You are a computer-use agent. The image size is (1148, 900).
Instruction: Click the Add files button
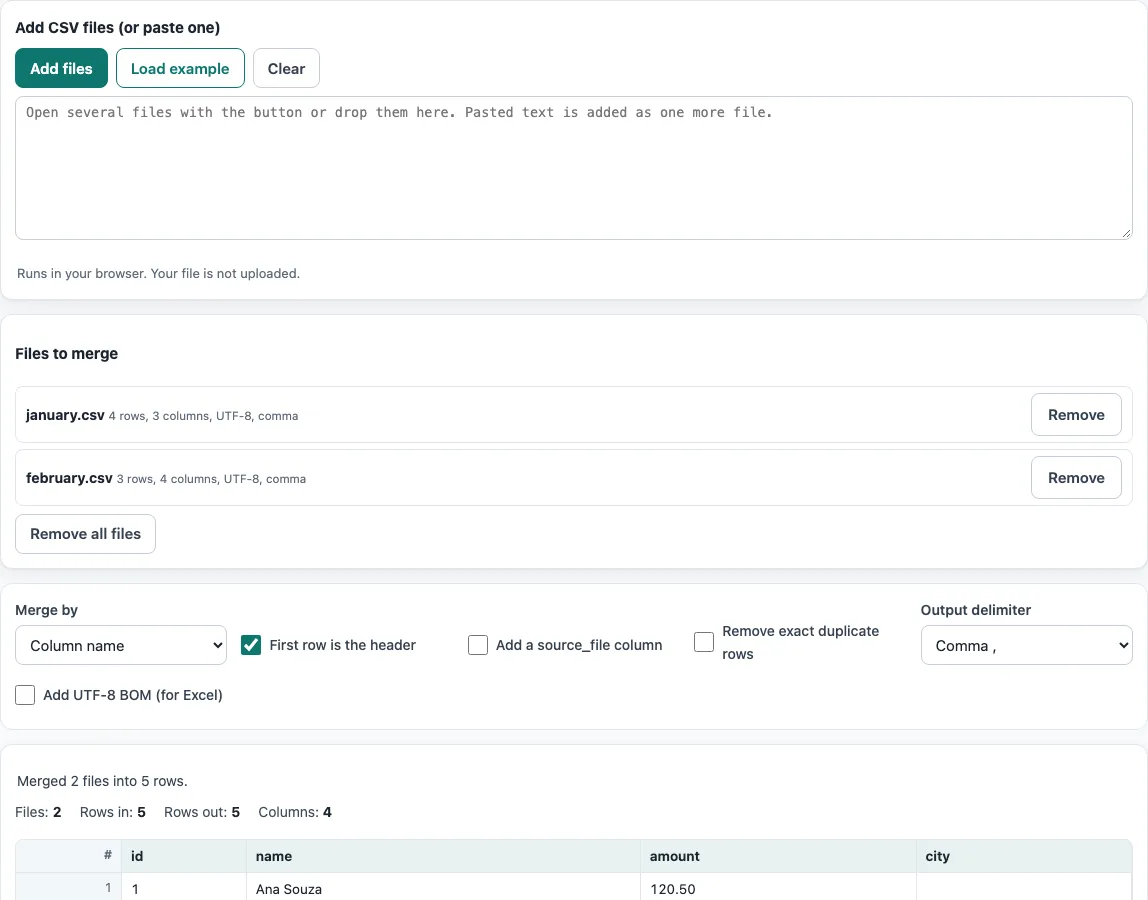(x=62, y=68)
